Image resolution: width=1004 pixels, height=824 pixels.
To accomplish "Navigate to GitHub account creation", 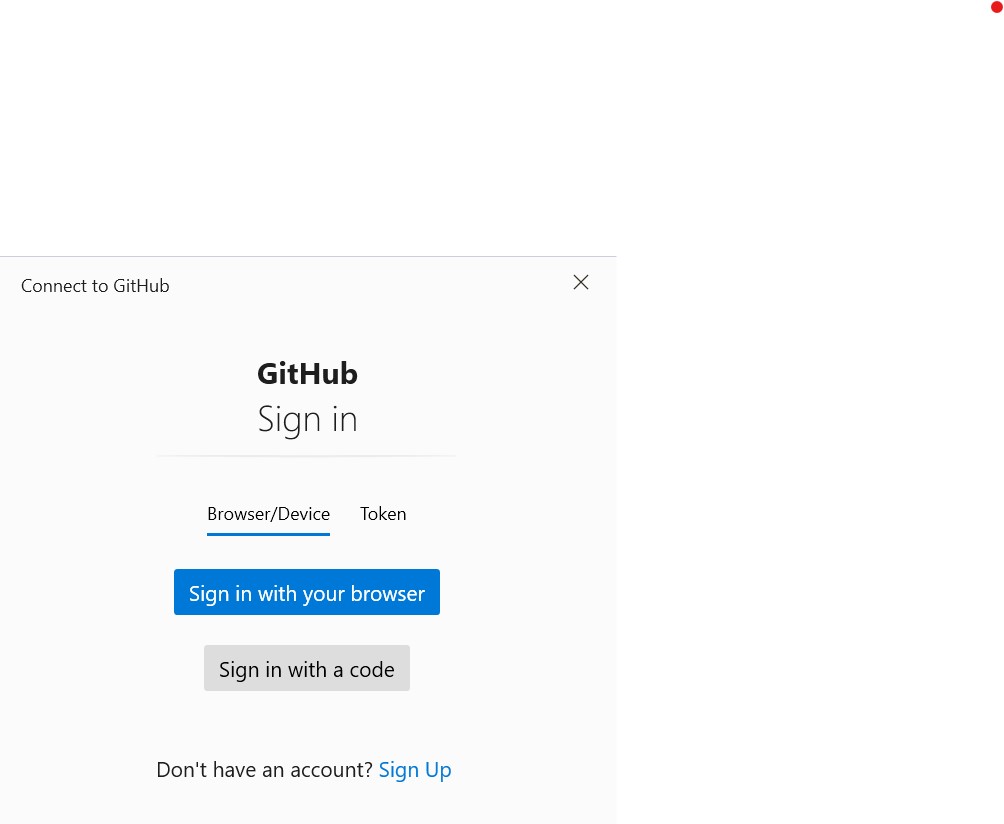I will (x=415, y=769).
